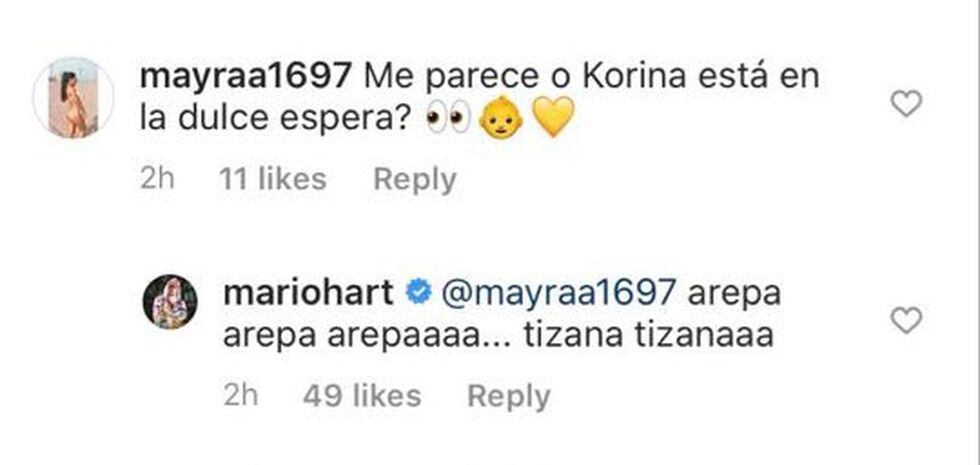Open mariohart's profile picture
This screenshot has height=465, width=980.
[x=170, y=302]
